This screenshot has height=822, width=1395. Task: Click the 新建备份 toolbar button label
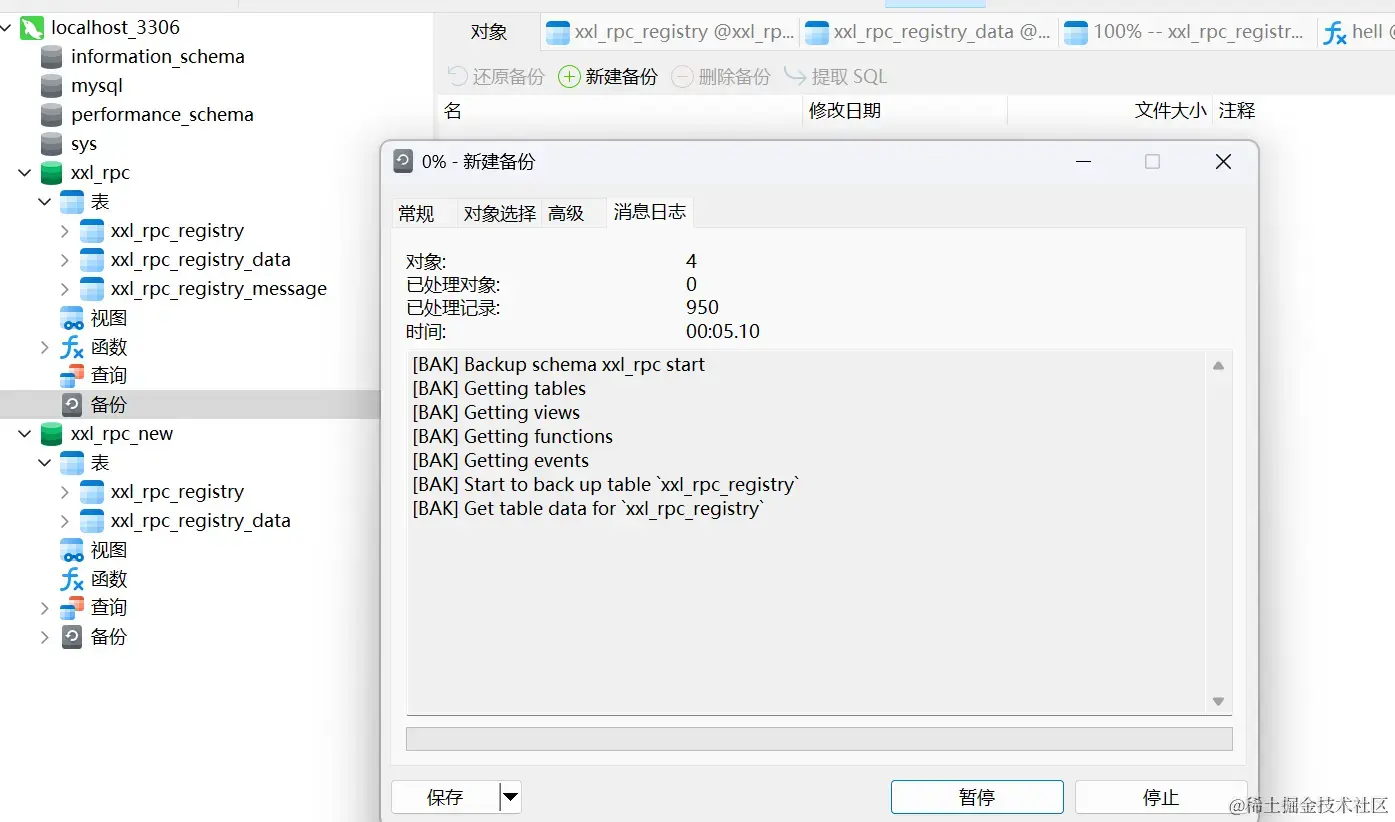622,77
